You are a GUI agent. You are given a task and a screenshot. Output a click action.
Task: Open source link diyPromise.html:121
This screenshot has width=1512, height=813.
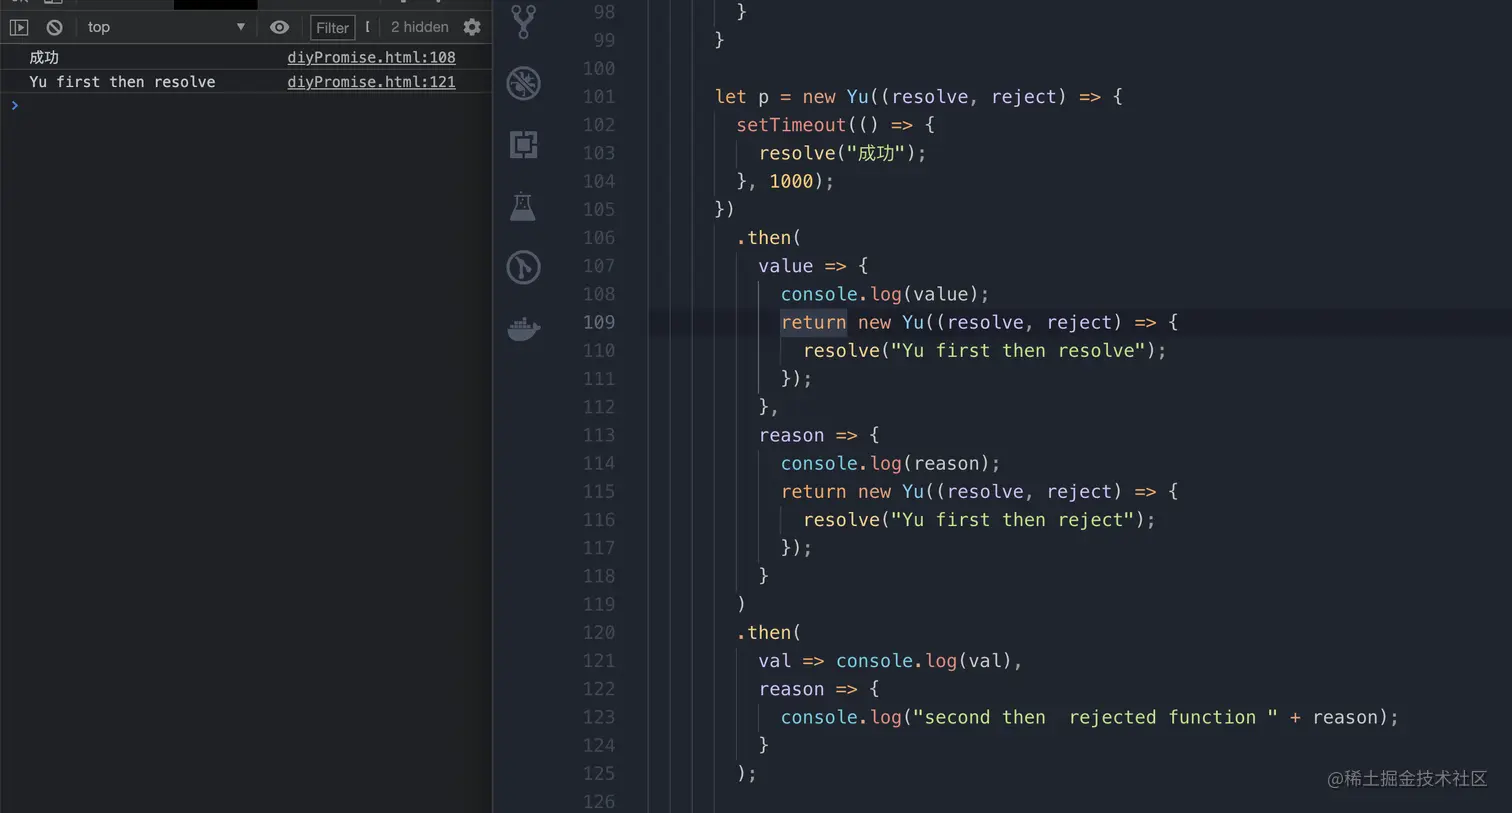tap(371, 82)
